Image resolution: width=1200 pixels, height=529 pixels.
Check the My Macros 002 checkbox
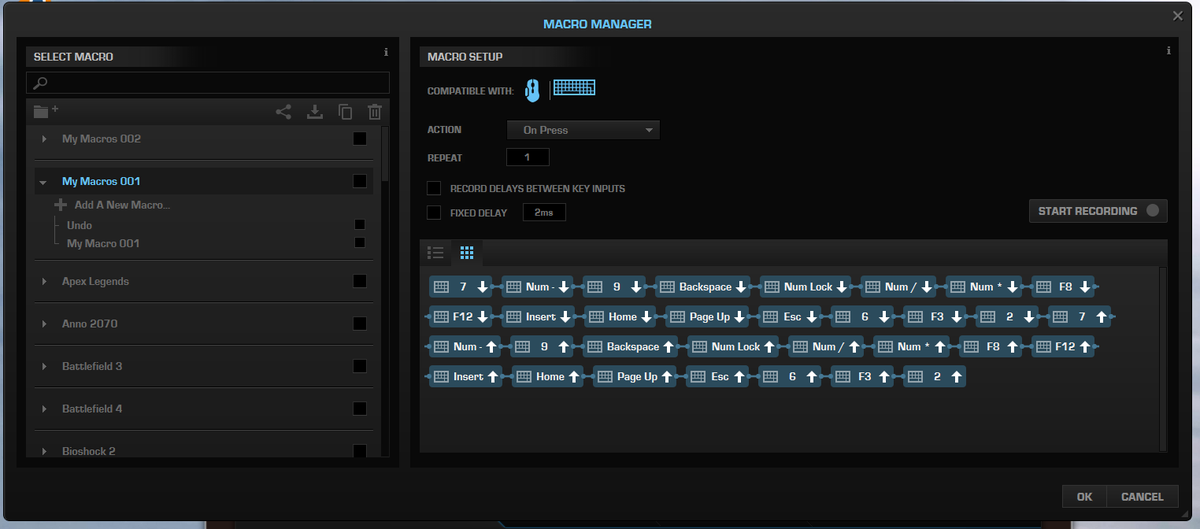(x=360, y=139)
